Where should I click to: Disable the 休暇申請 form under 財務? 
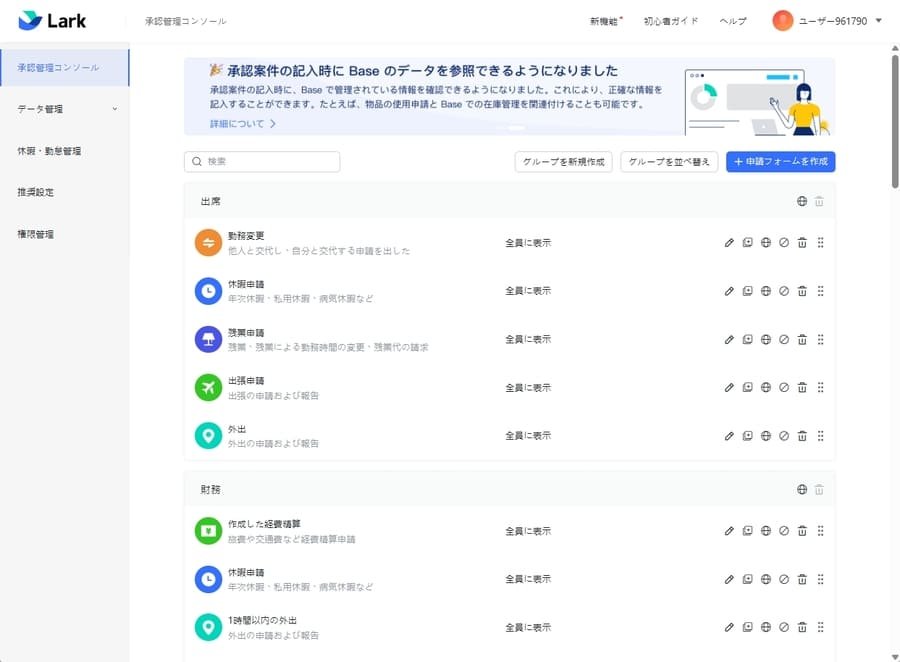click(784, 579)
